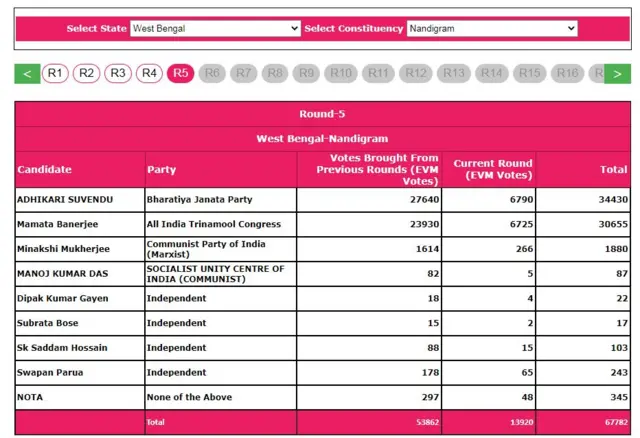
Task: Select the Mamata Banerjee candidate row
Action: coord(62,225)
